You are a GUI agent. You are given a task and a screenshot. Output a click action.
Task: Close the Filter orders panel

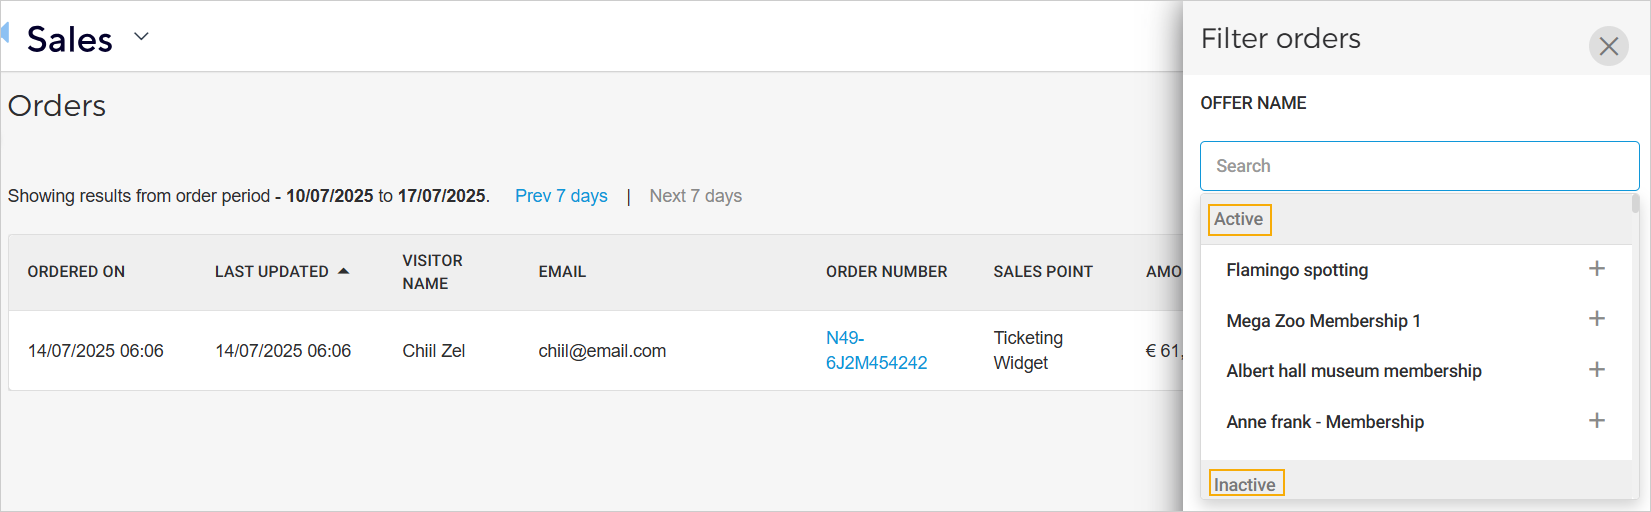pos(1608,46)
